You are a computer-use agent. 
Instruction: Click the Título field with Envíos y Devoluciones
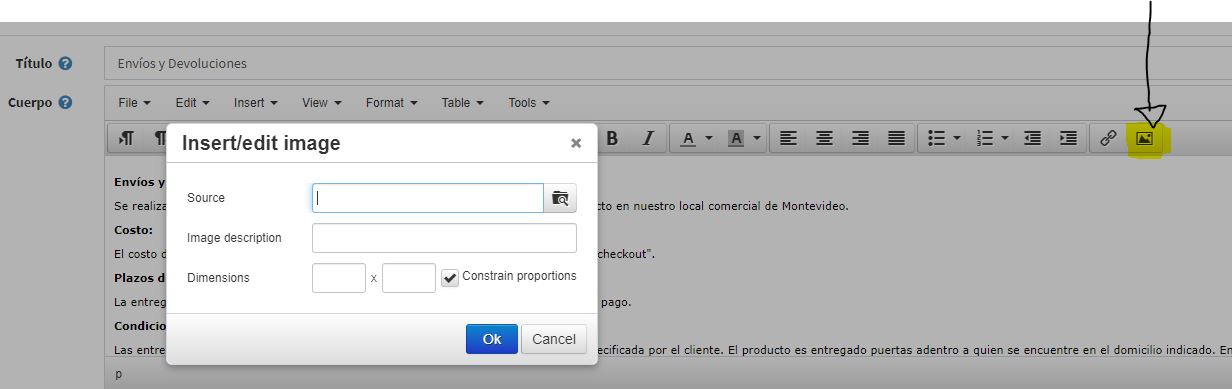[668, 63]
